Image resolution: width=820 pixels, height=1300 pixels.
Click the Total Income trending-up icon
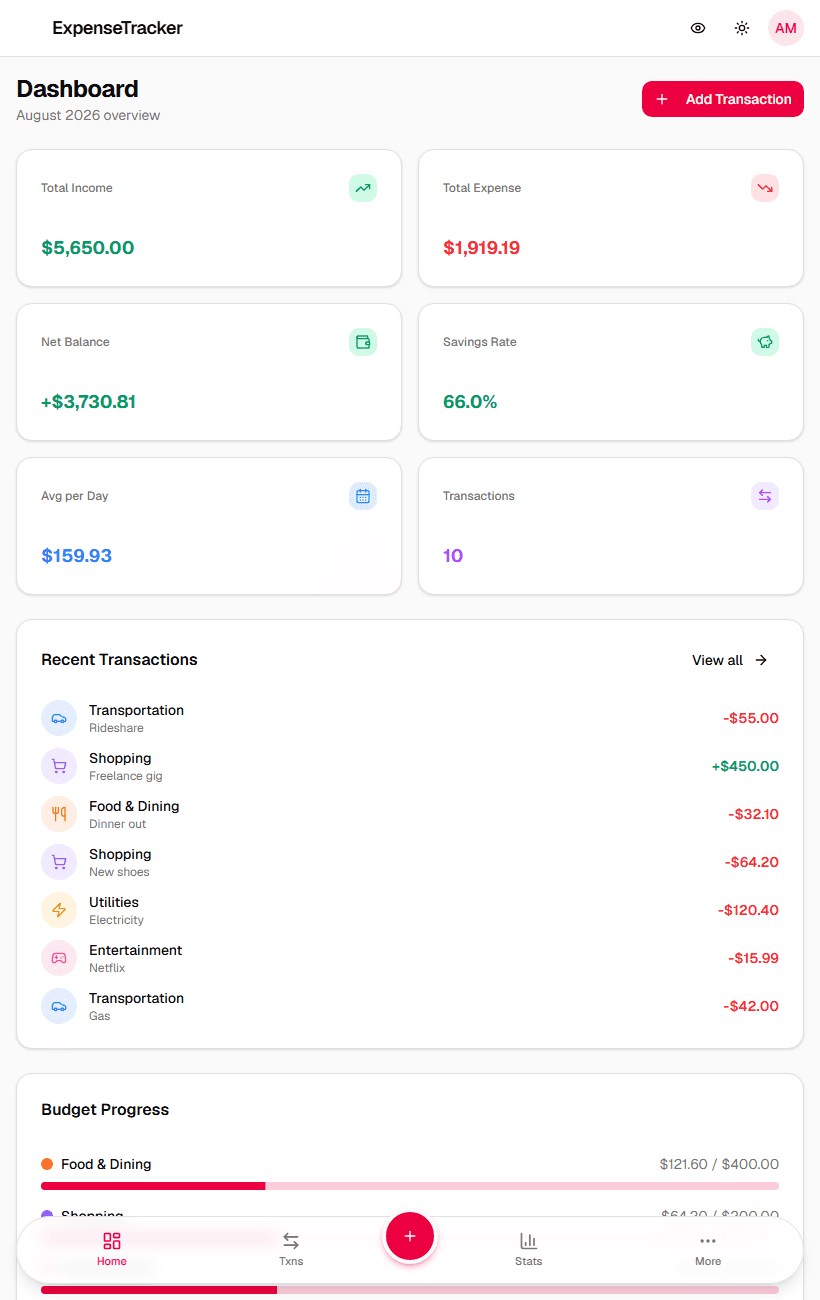(x=363, y=188)
